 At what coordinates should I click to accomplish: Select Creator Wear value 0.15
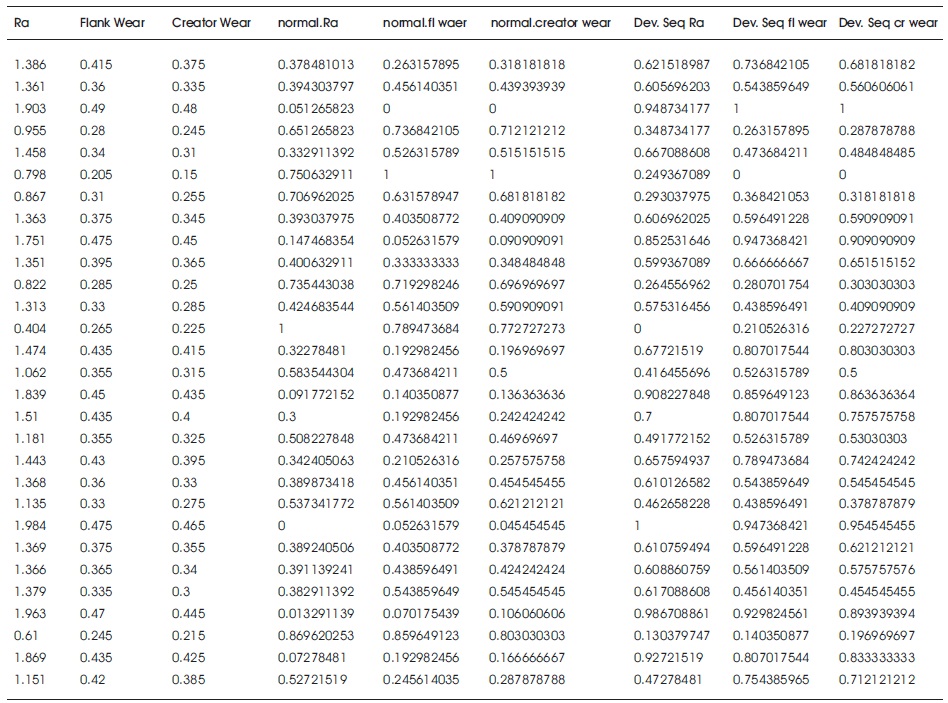click(184, 175)
